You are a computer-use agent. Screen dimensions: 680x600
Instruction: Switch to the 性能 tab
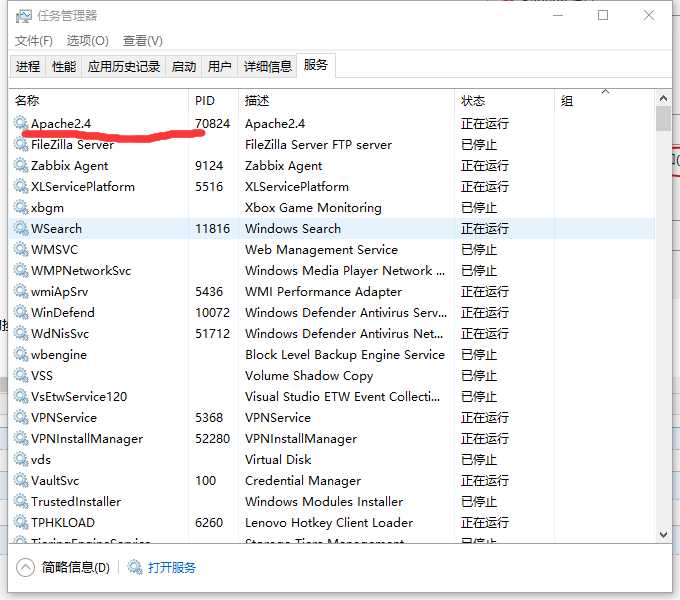click(64, 66)
